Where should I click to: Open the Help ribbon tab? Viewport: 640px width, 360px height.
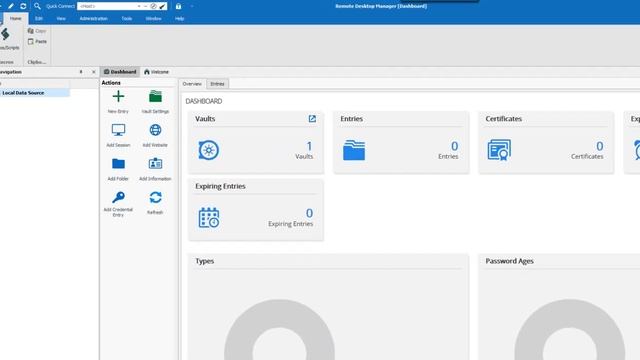(x=180, y=18)
